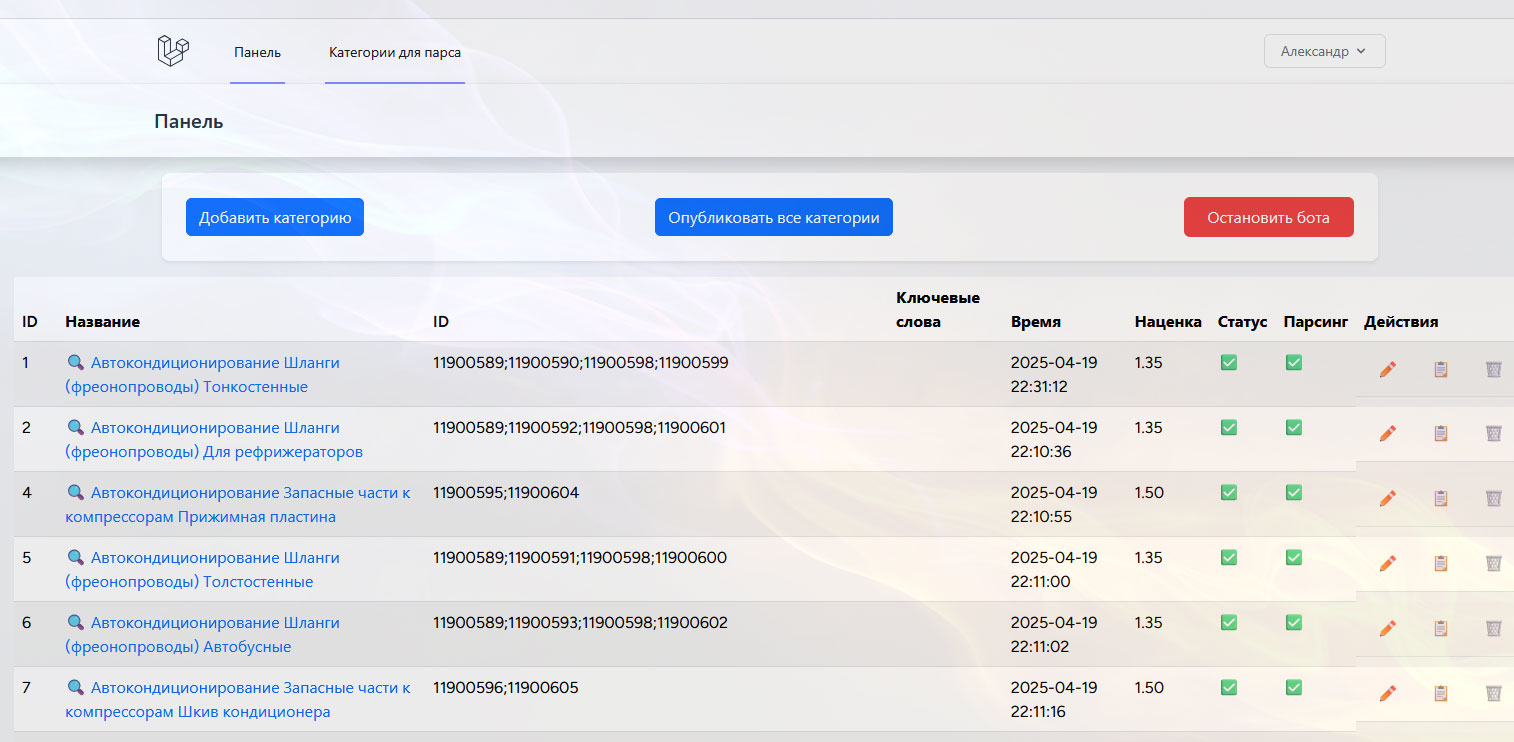The height and width of the screenshot is (742, 1514).
Task: Click magnifier icon beside Тонкостенные category
Action: 75,363
